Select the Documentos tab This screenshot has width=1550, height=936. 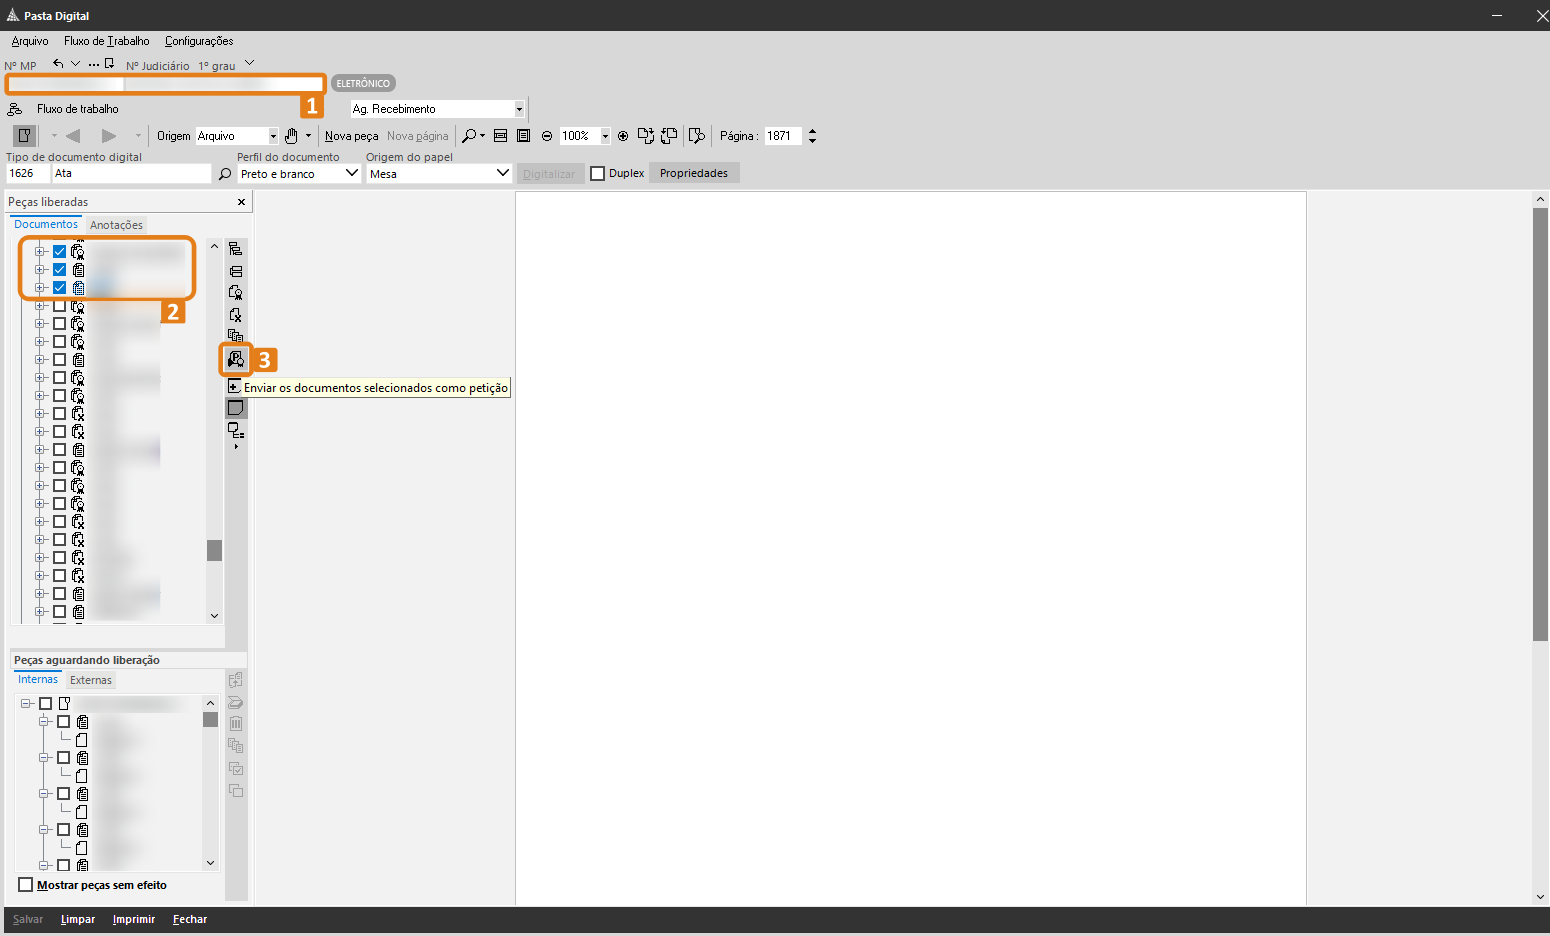pos(46,224)
